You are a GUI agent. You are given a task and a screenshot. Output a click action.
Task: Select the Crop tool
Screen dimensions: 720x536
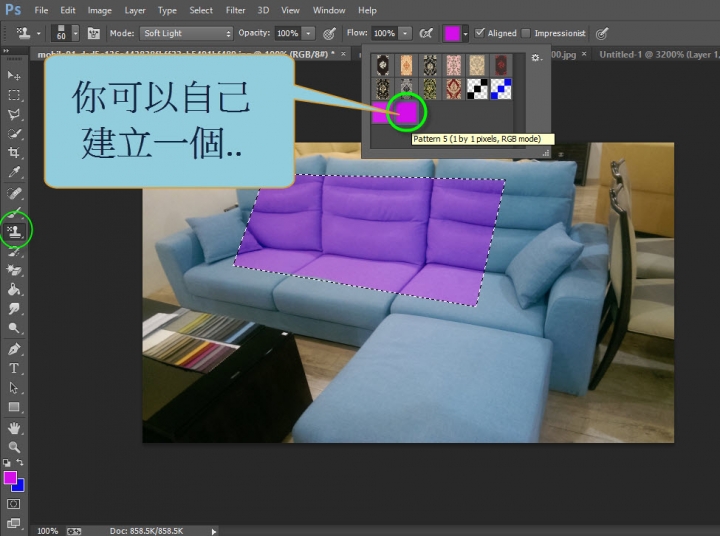[x=14, y=152]
